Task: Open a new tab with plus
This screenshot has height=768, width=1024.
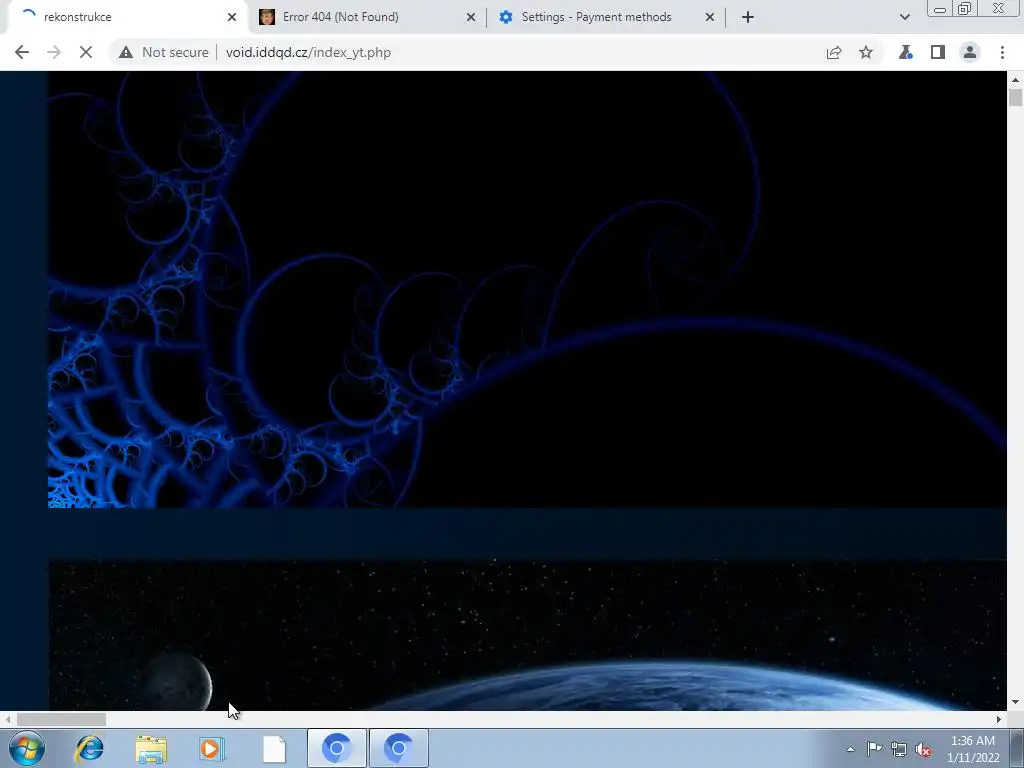Action: (x=748, y=17)
